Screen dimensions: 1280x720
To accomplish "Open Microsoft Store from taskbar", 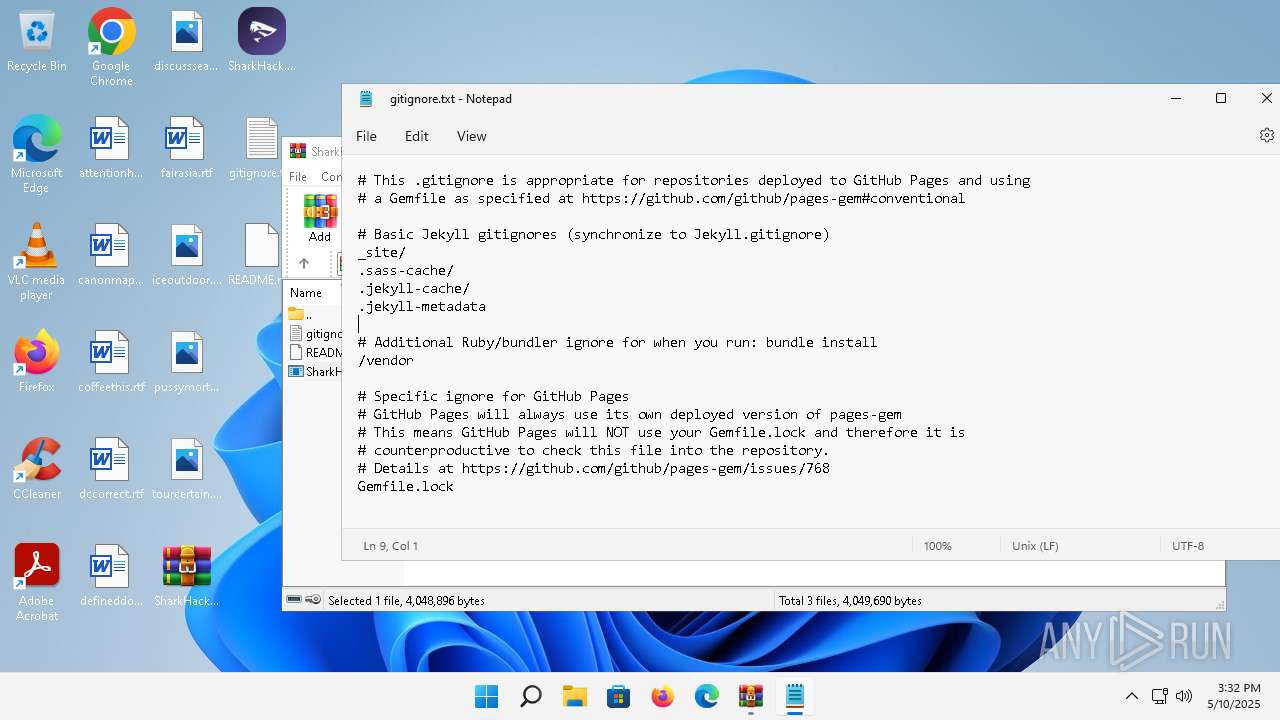I will [619, 696].
